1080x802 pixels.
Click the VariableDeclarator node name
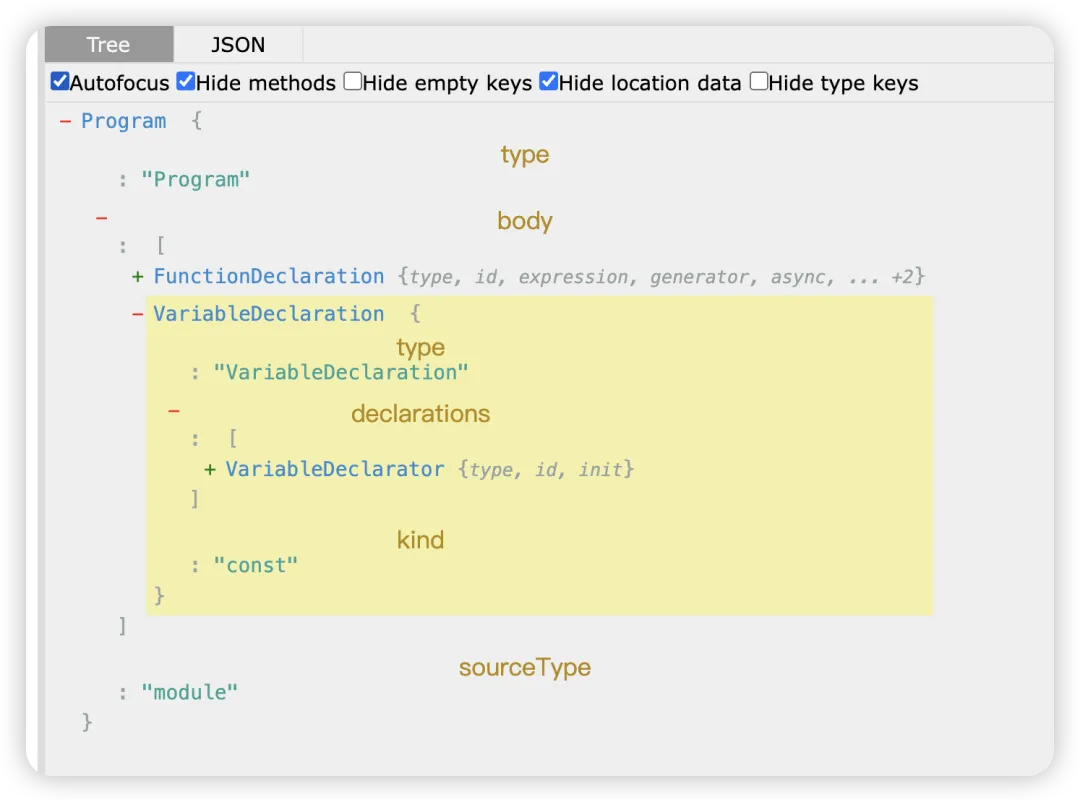335,469
